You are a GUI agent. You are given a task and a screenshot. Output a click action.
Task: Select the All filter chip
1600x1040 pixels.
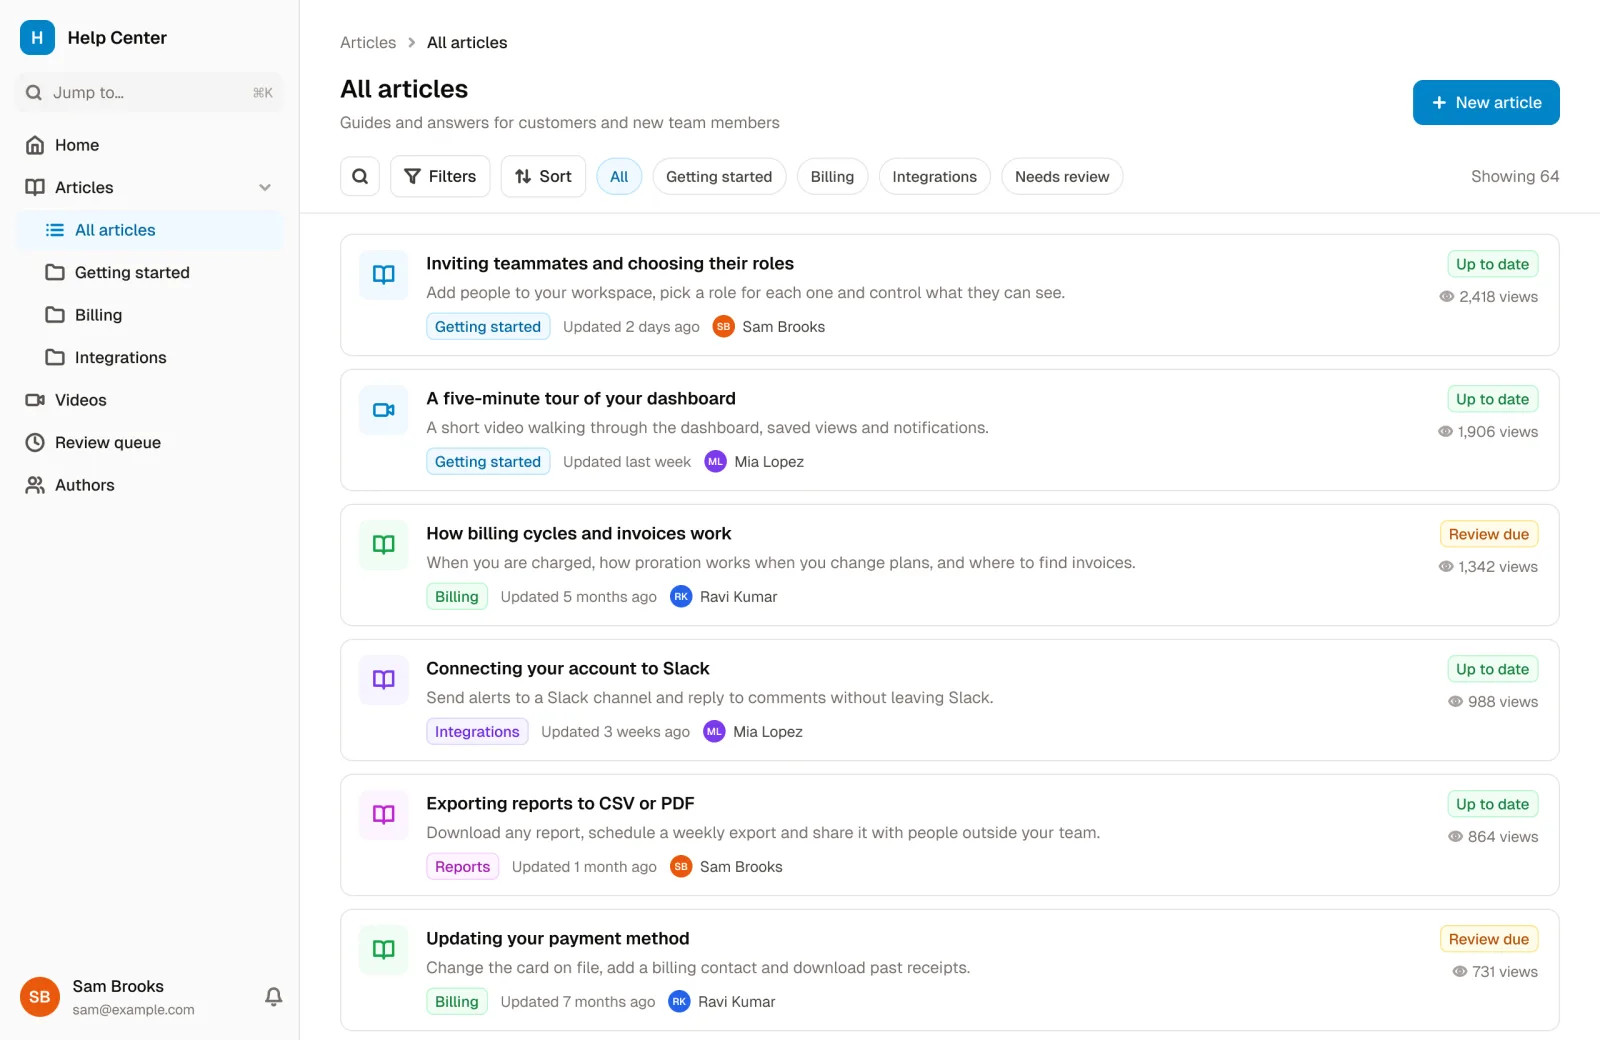click(x=619, y=176)
